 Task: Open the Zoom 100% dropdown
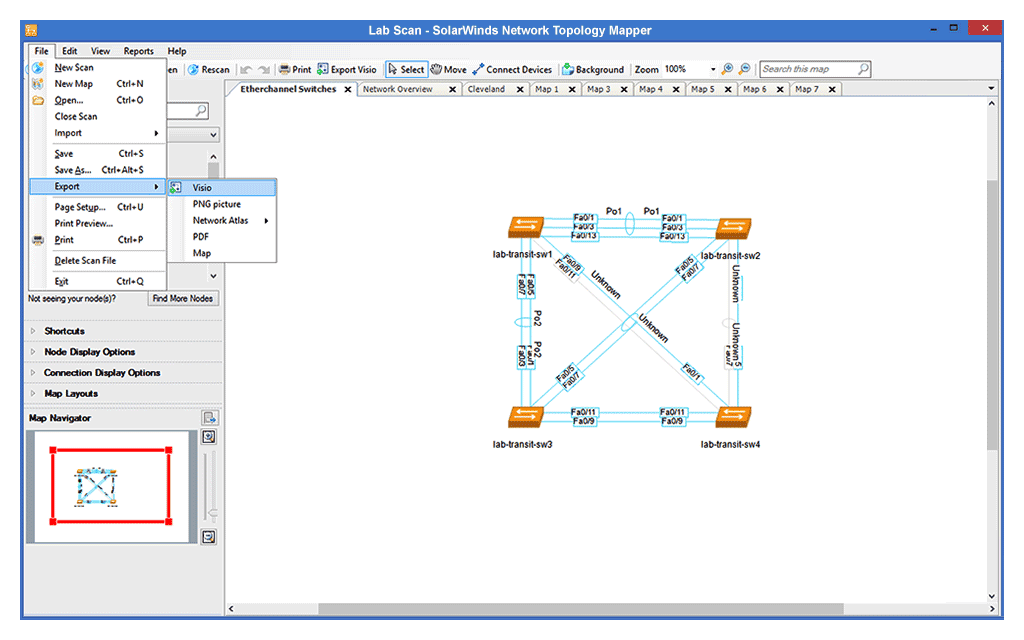coord(712,69)
